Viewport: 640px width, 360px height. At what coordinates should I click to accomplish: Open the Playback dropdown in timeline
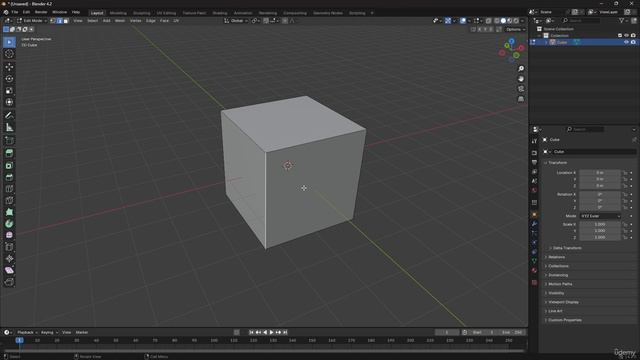(27, 333)
